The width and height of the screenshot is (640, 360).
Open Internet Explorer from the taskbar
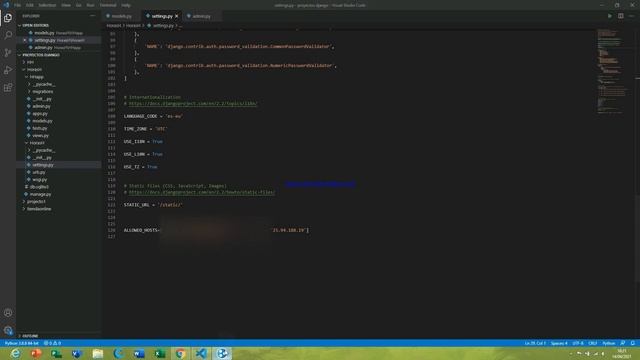(15, 353)
